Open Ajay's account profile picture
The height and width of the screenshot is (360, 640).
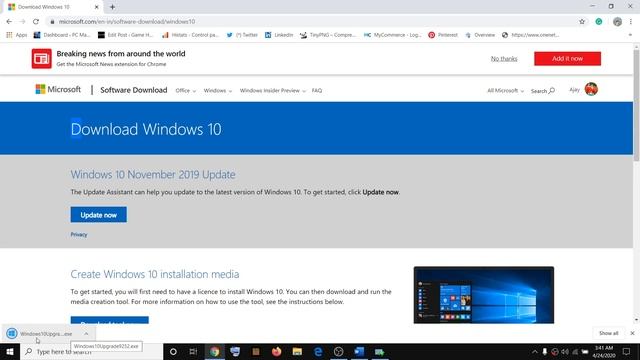[591, 89]
